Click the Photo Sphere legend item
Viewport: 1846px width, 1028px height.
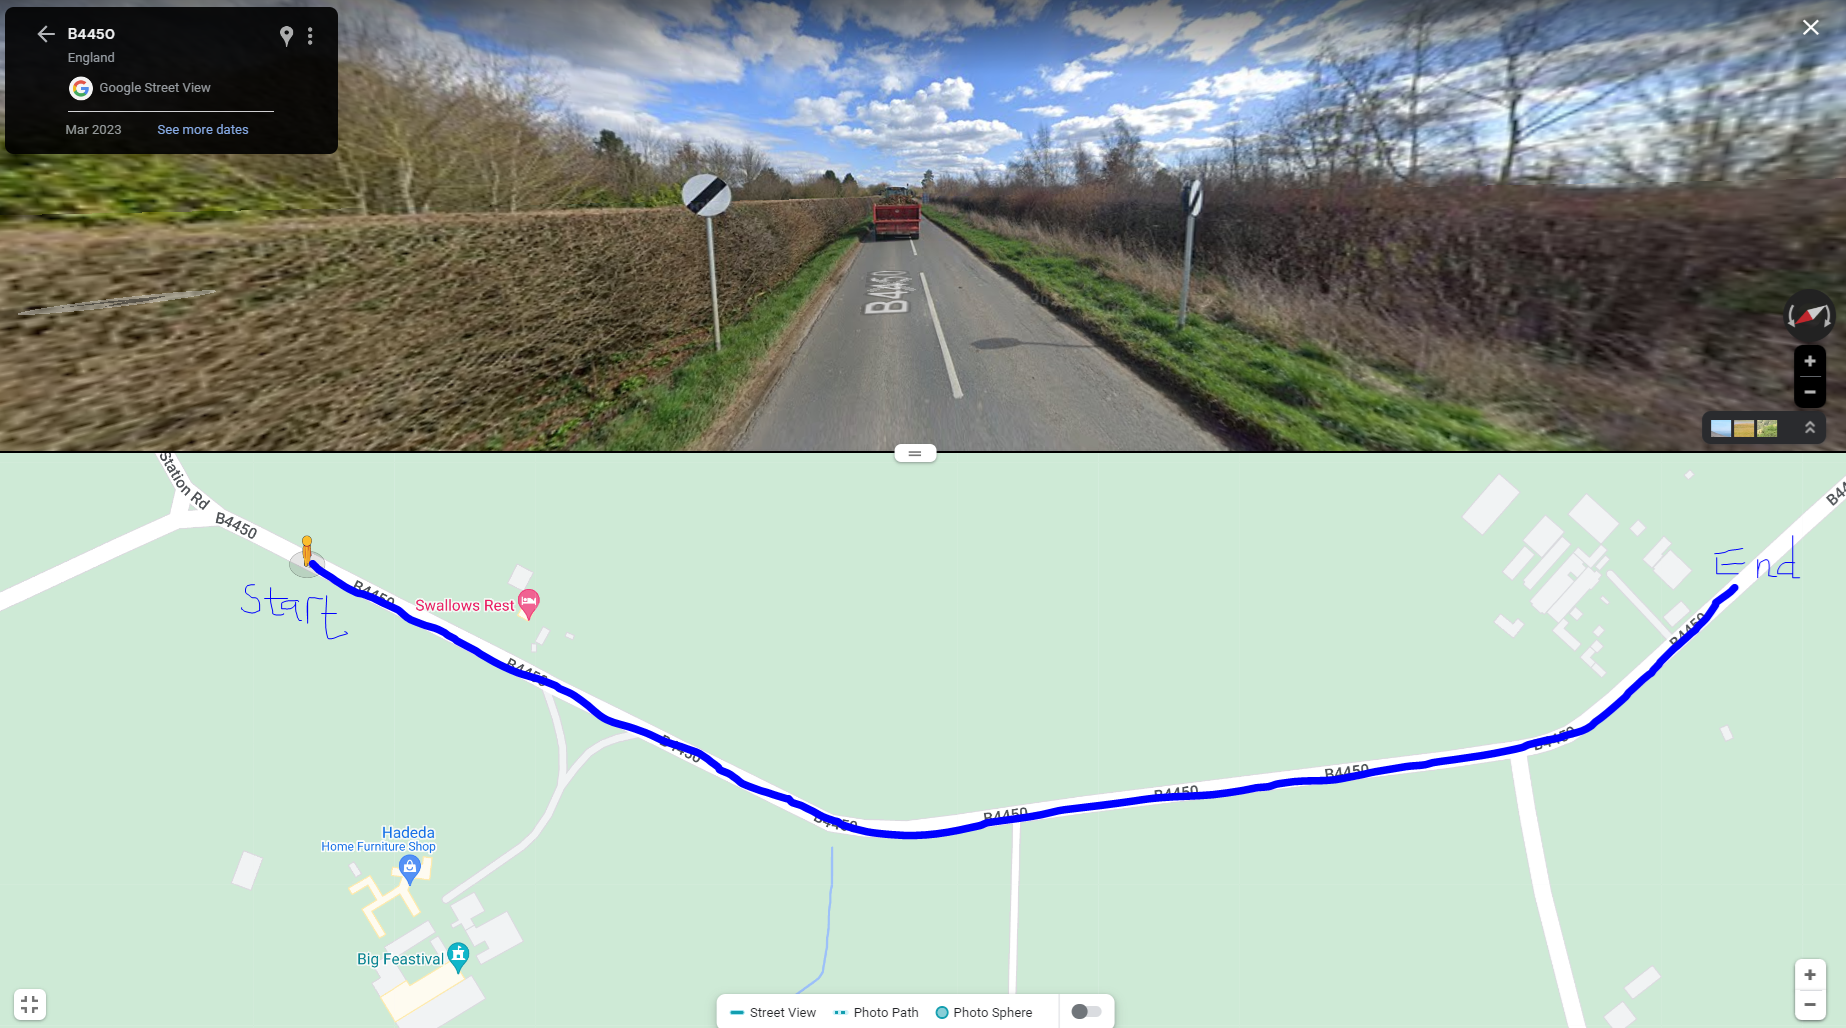[983, 1012]
